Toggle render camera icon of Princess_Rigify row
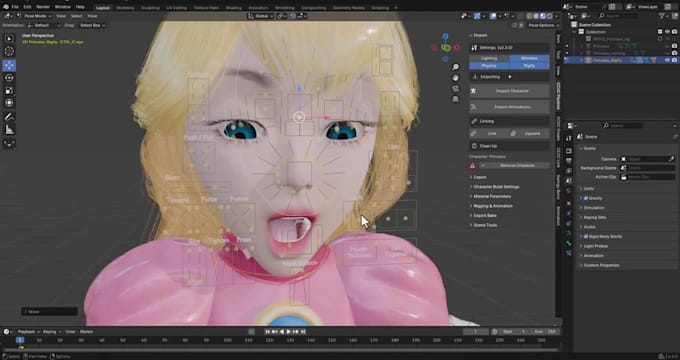 click(x=675, y=60)
